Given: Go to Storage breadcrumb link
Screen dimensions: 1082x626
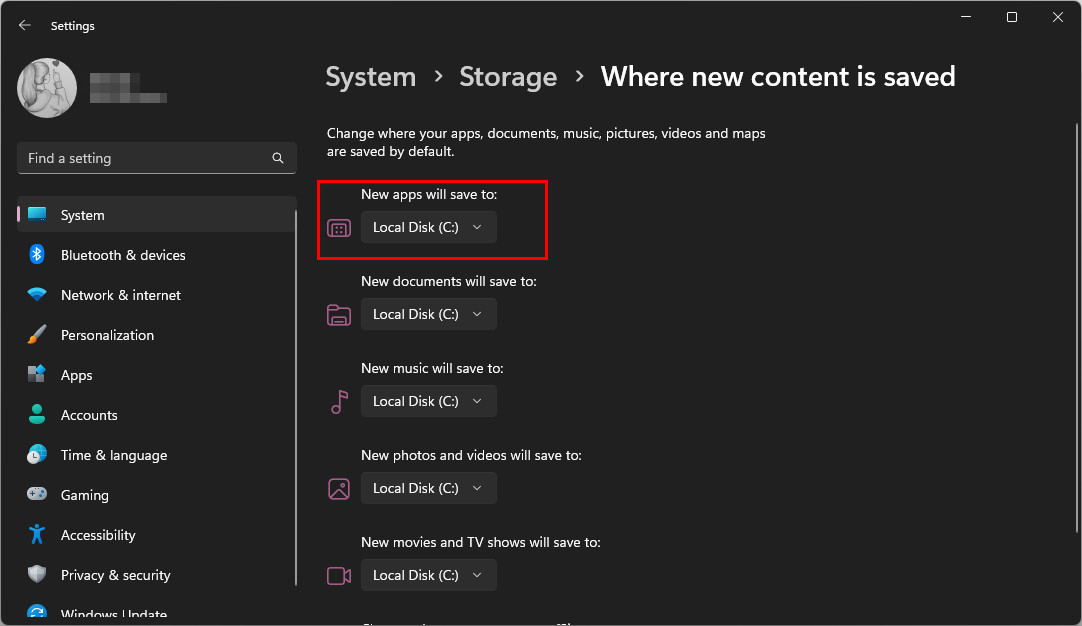Looking at the screenshot, I should [508, 77].
